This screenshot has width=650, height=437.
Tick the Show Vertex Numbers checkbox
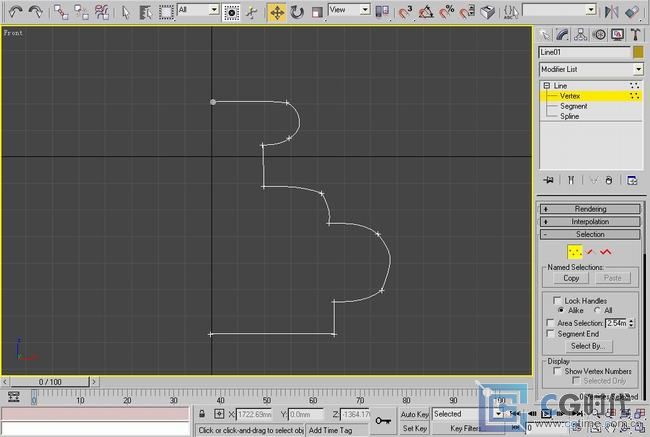coord(557,371)
